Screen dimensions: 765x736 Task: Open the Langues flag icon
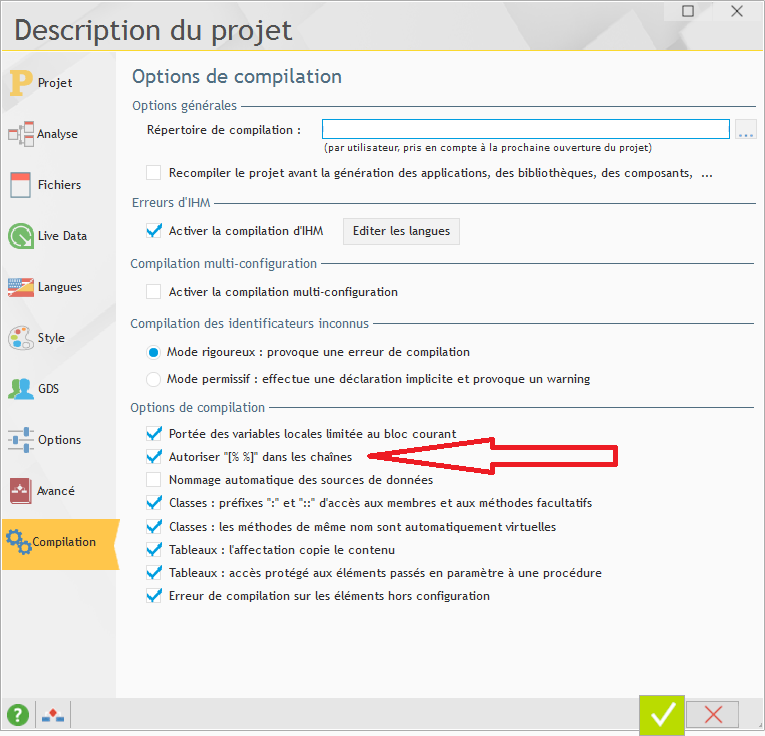21,287
